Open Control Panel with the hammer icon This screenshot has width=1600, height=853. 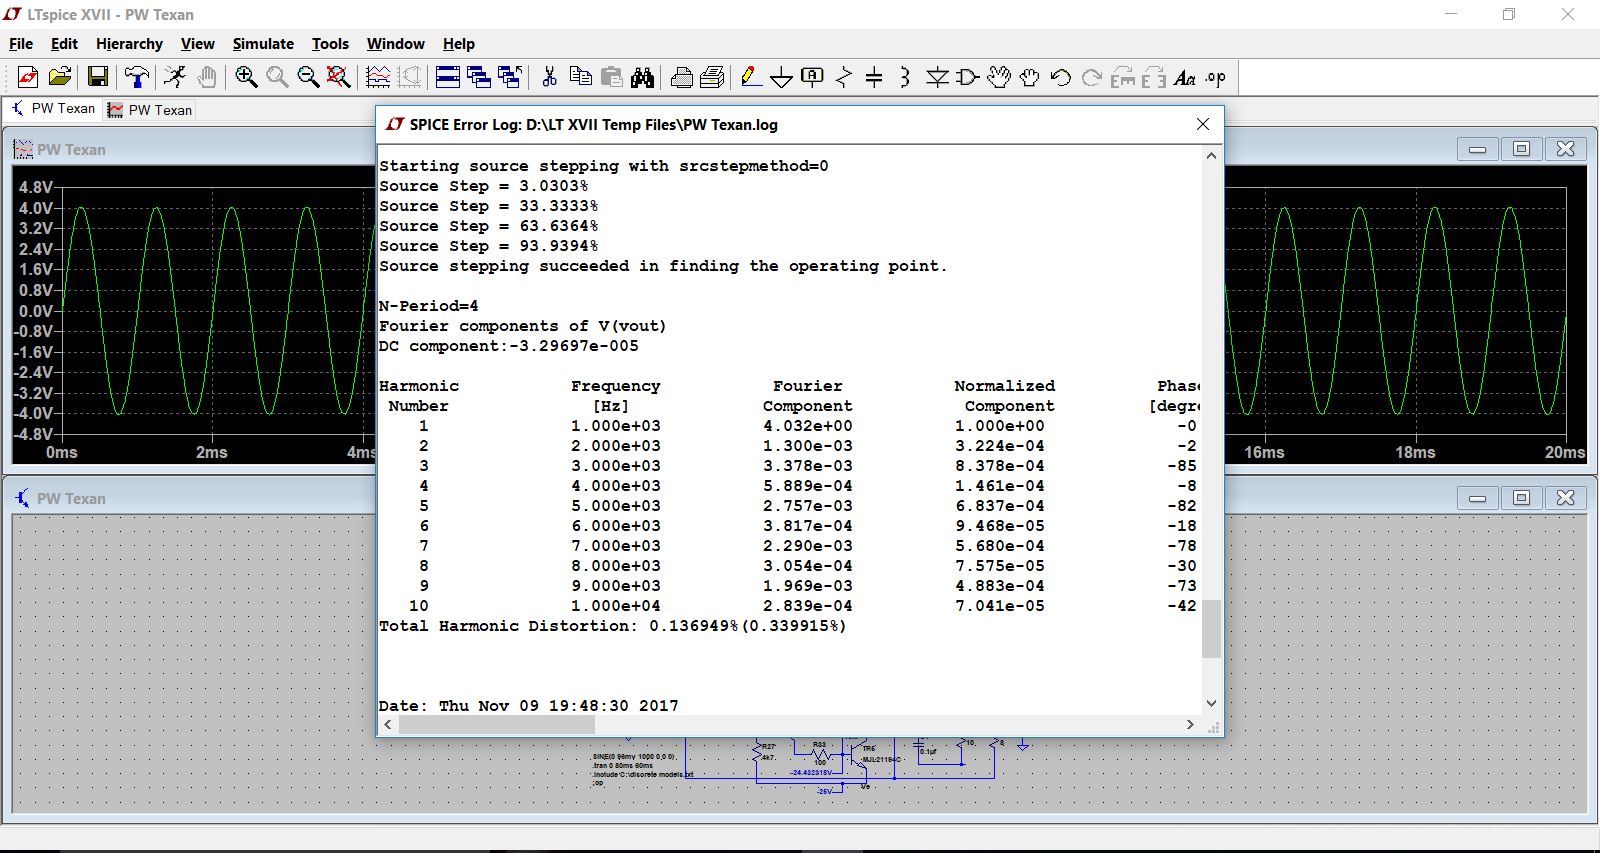[137, 77]
